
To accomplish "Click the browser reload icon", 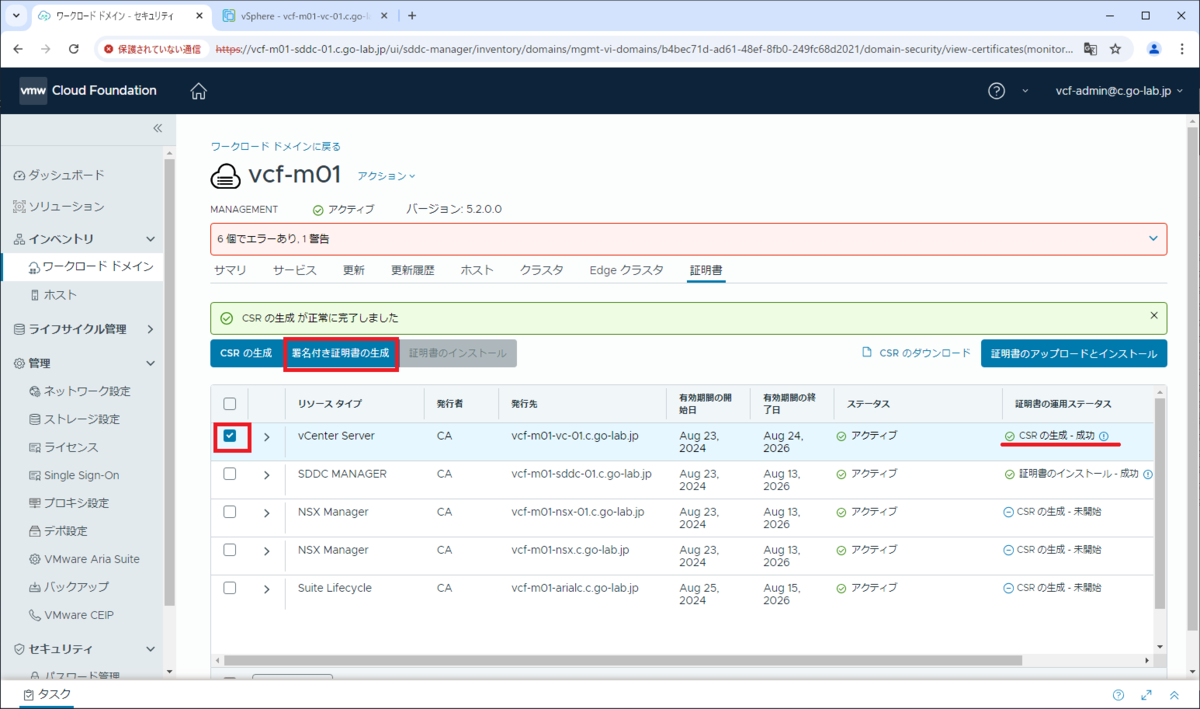I will point(74,48).
